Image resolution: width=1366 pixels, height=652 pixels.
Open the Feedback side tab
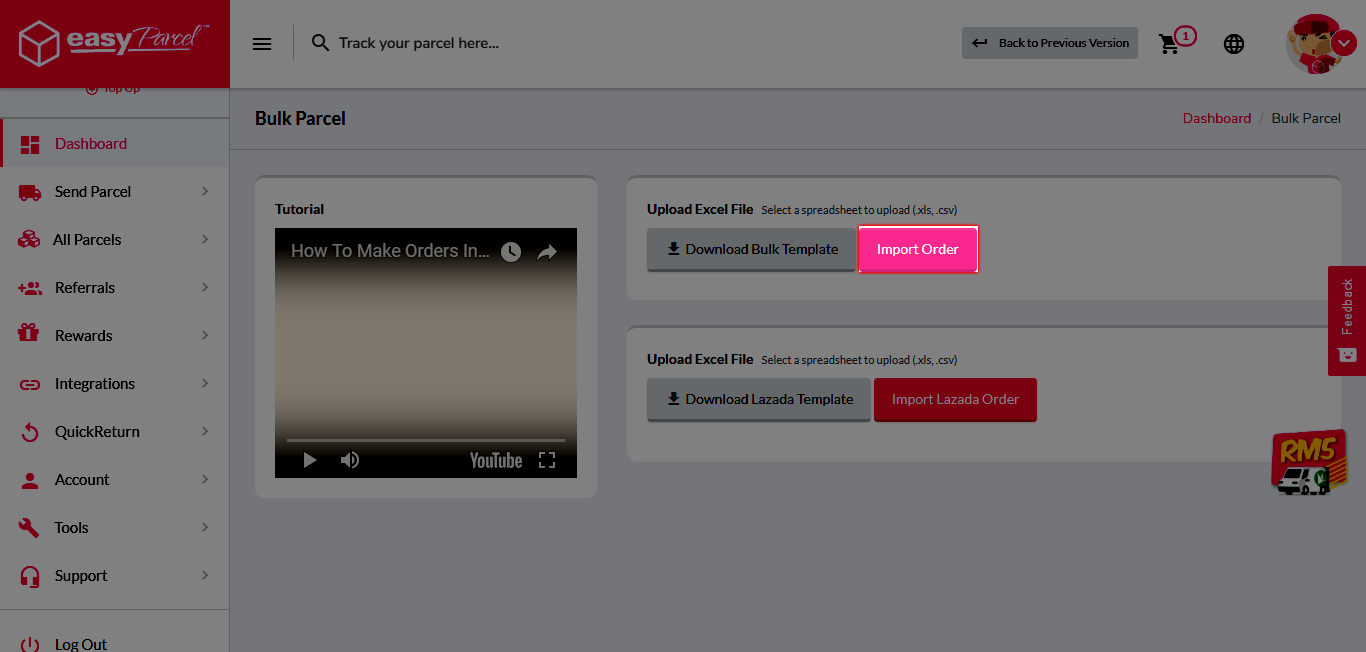(x=1347, y=321)
